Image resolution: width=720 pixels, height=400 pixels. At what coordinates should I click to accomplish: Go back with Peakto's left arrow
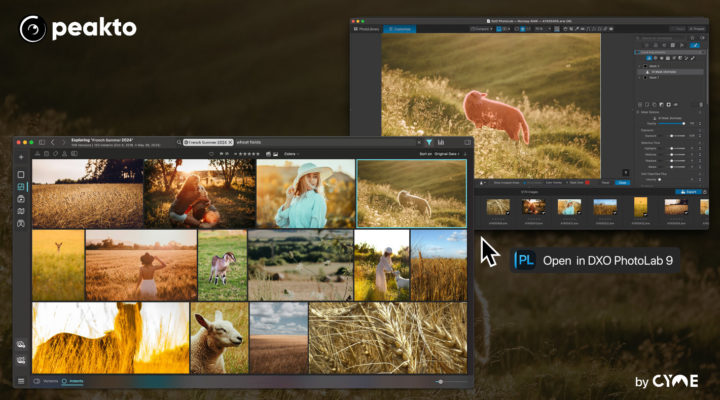coord(53,142)
